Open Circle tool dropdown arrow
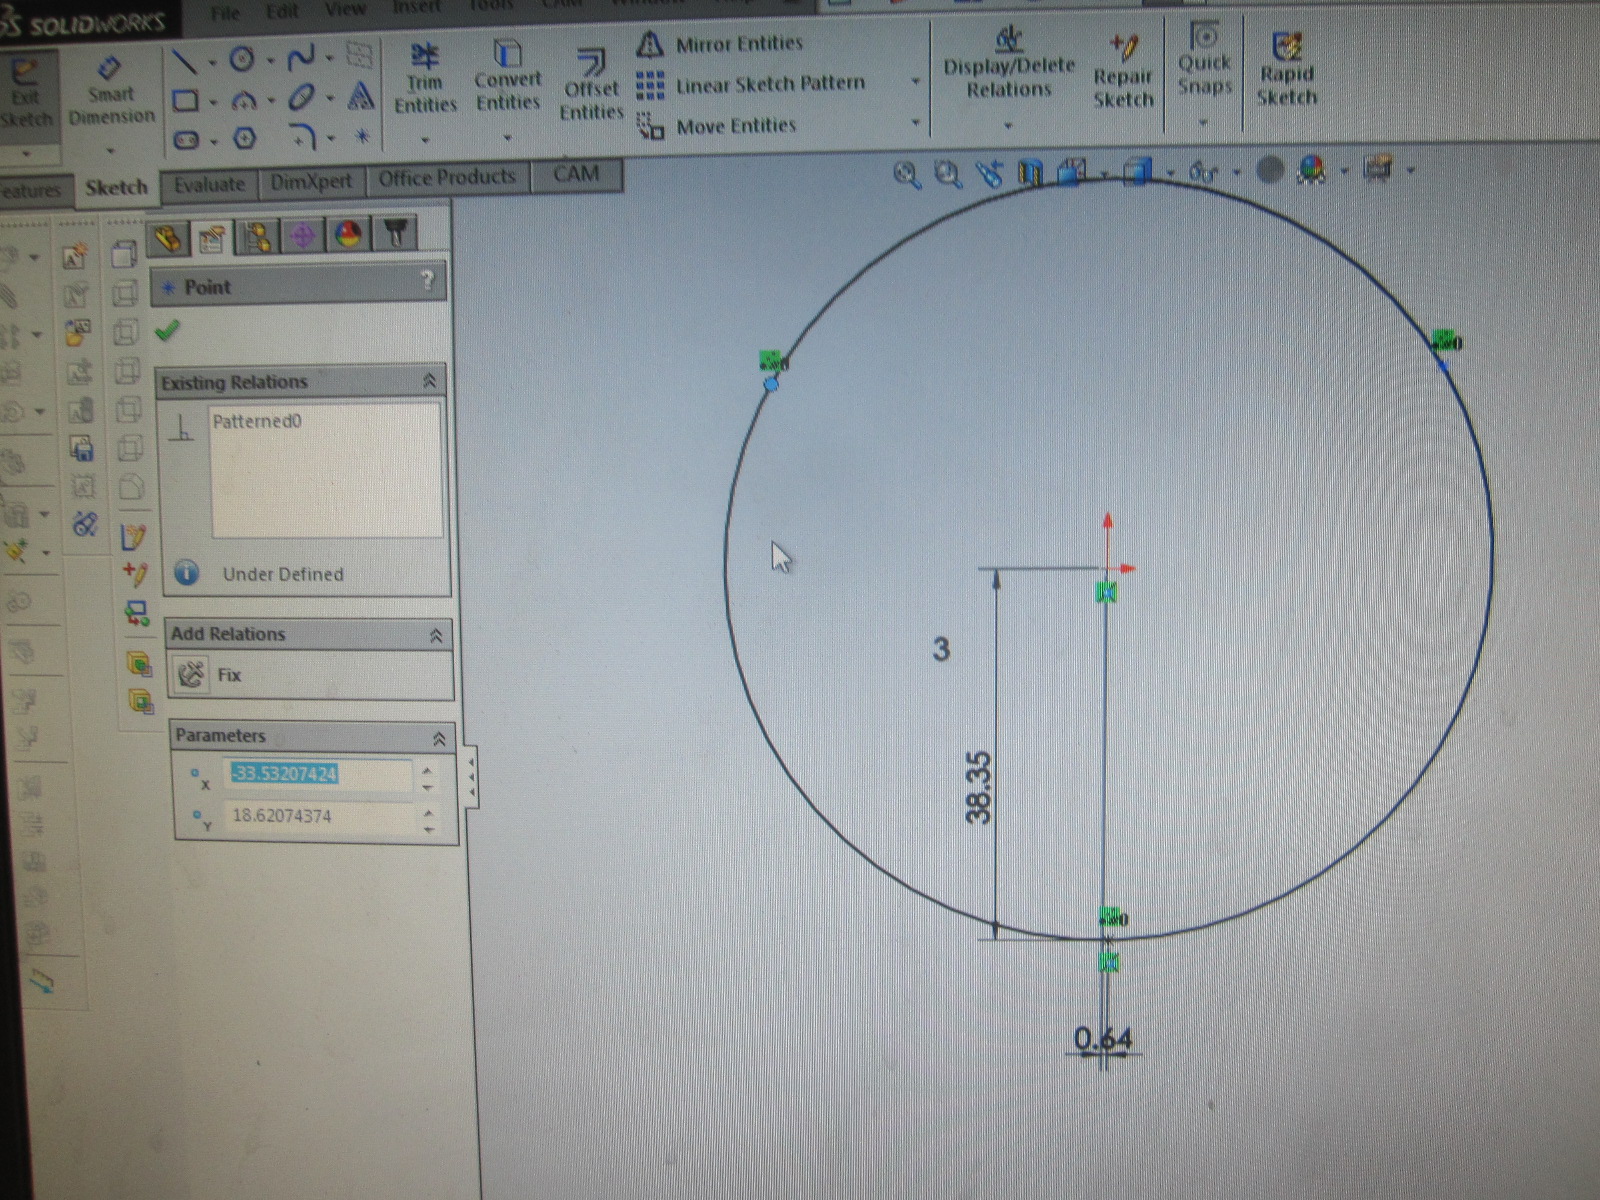The image size is (1600, 1200). tap(270, 61)
